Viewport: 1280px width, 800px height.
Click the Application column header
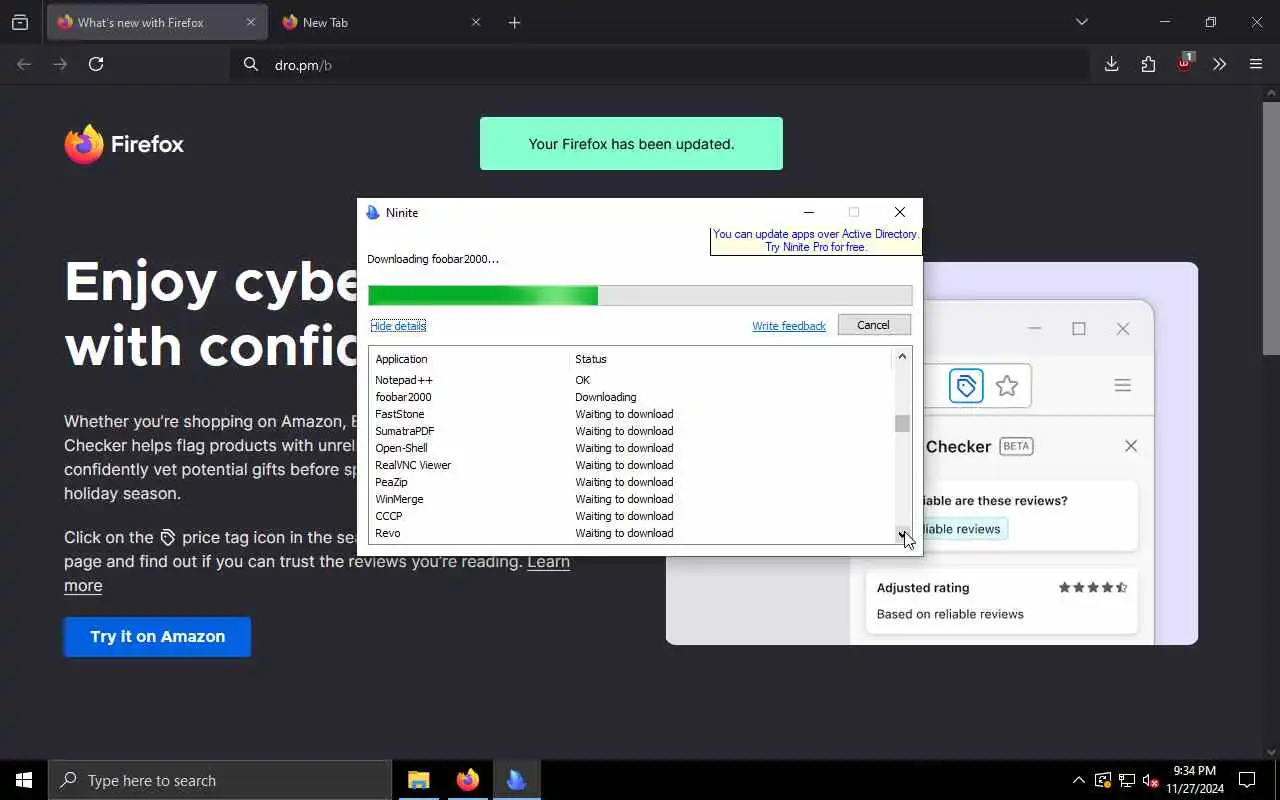click(x=469, y=359)
